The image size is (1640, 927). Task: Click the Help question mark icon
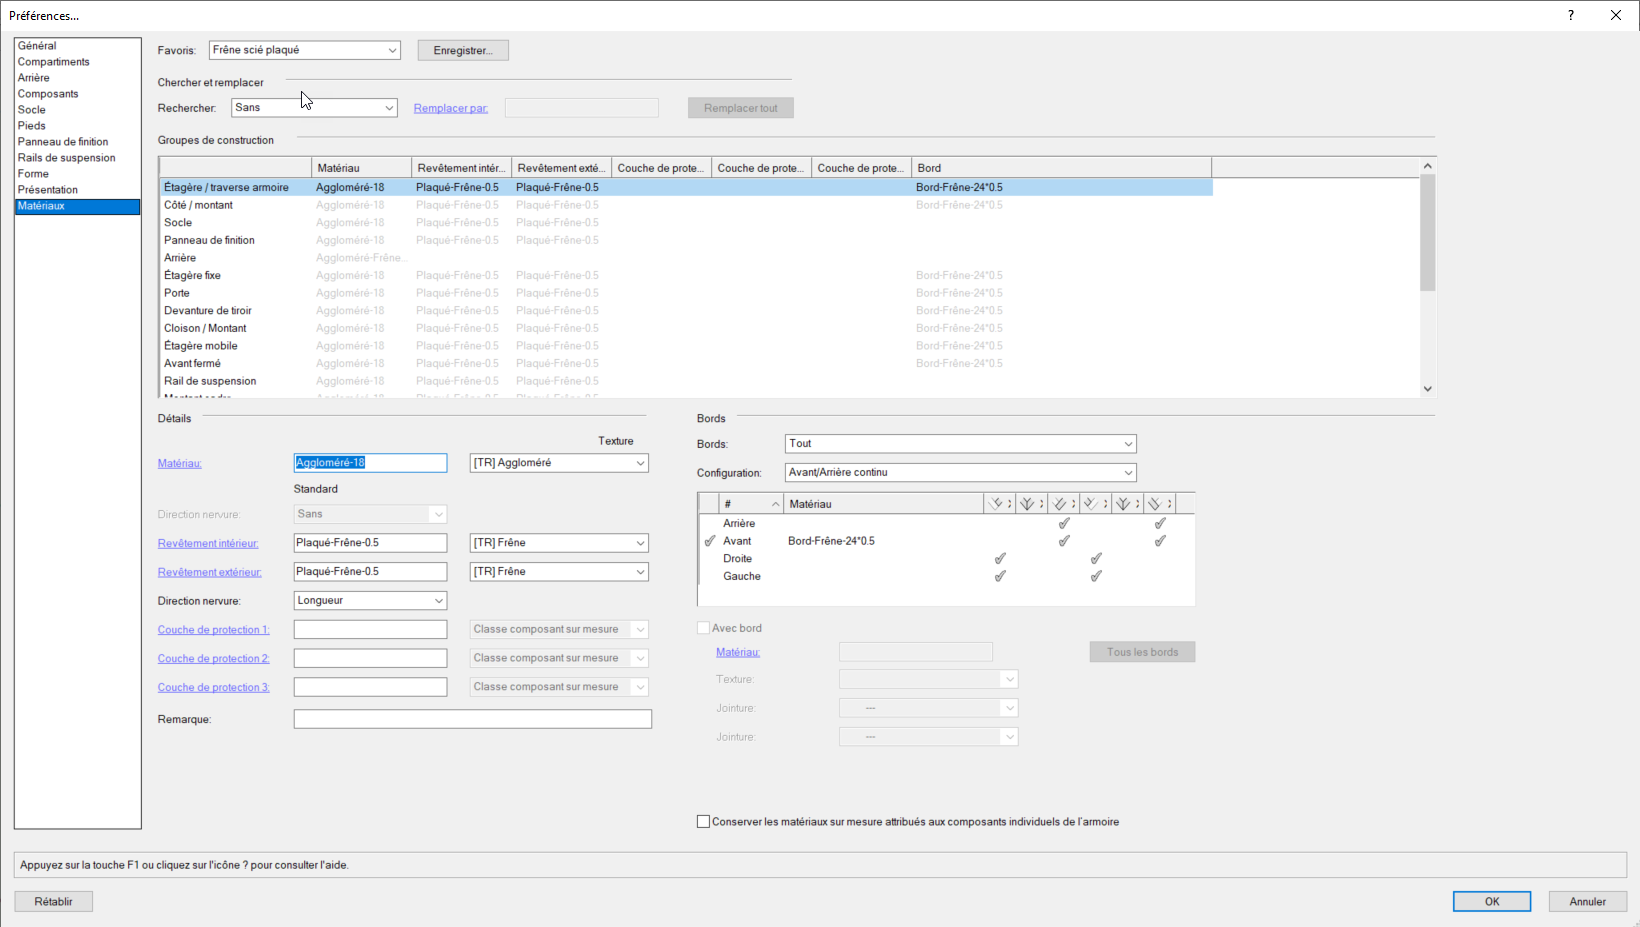[x=1569, y=15]
